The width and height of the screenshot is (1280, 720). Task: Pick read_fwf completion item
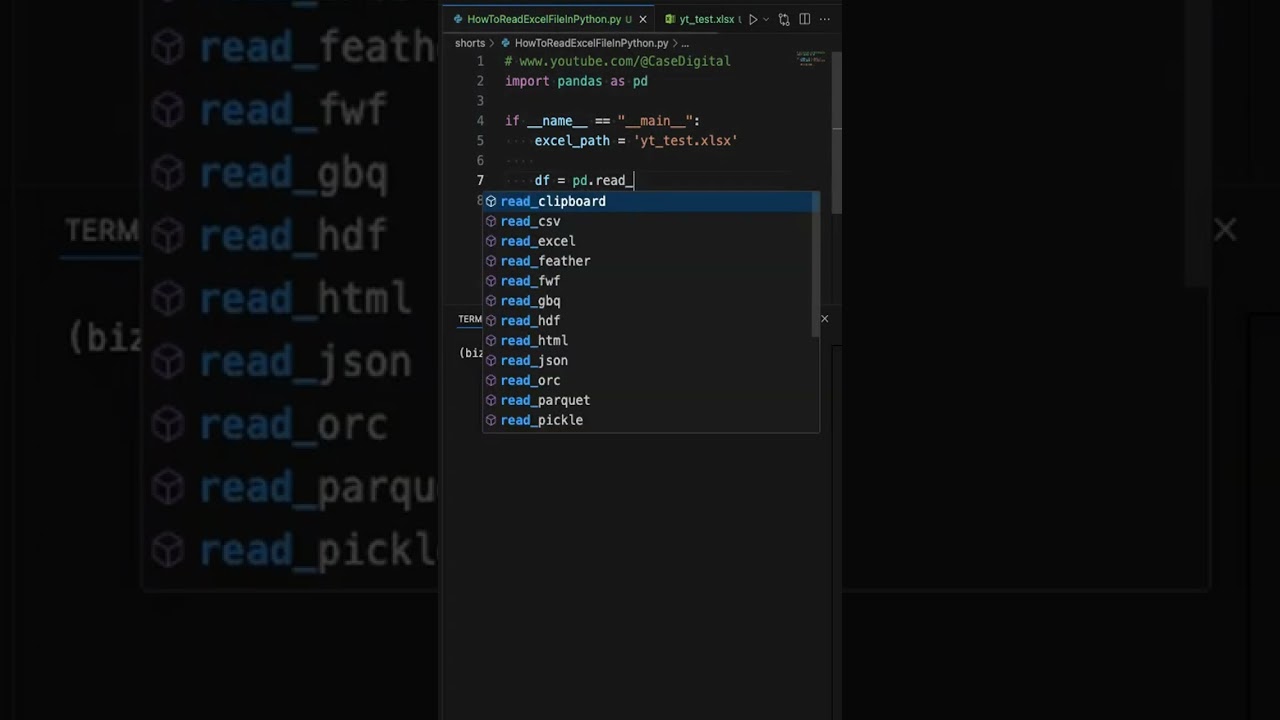pos(651,281)
